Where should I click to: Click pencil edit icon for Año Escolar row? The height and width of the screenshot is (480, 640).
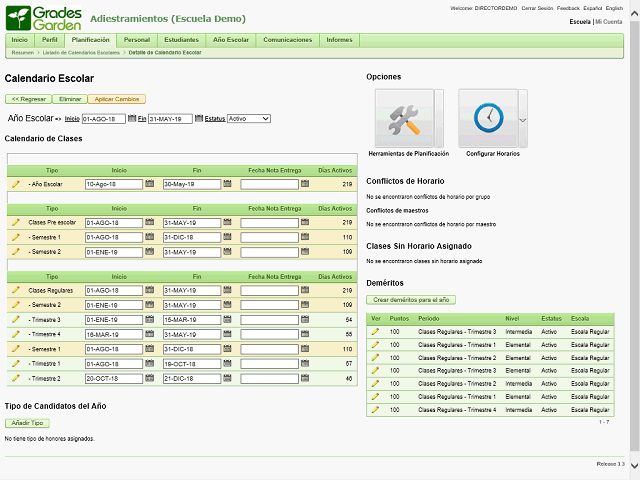pyautogui.click(x=16, y=184)
